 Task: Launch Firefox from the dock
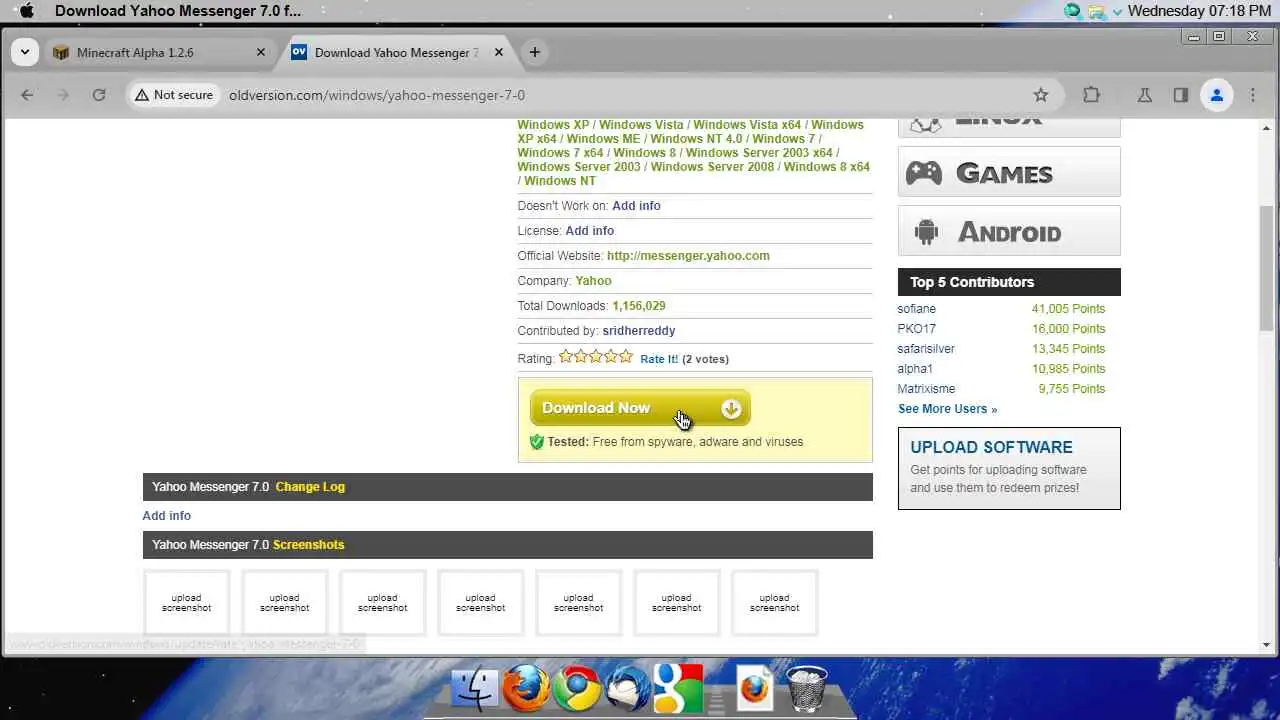pyautogui.click(x=526, y=688)
